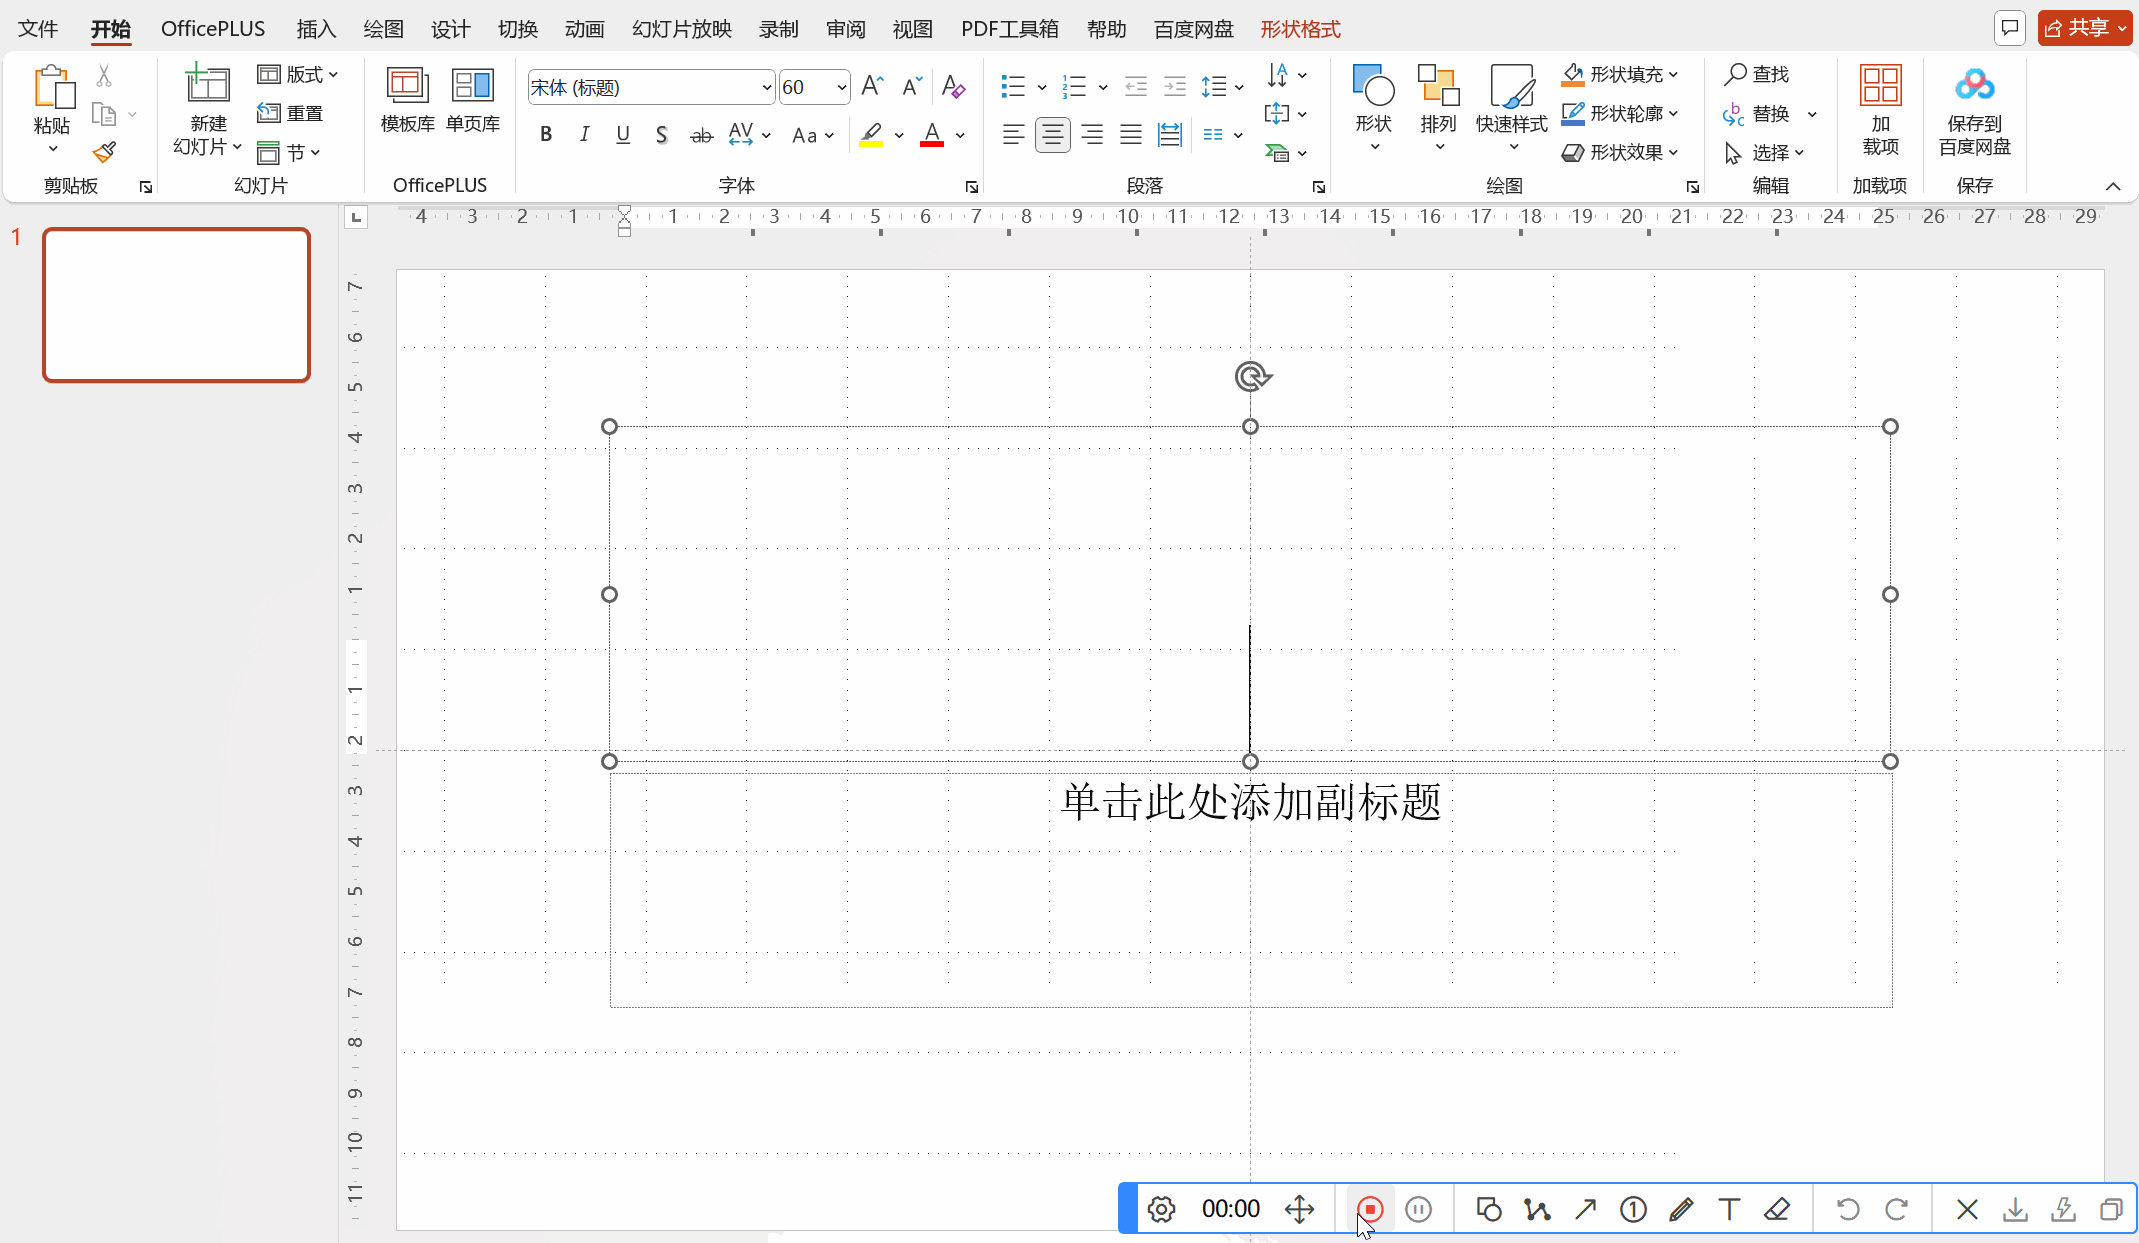Click the recorder settings gear icon
2139x1243 pixels.
click(x=1161, y=1209)
